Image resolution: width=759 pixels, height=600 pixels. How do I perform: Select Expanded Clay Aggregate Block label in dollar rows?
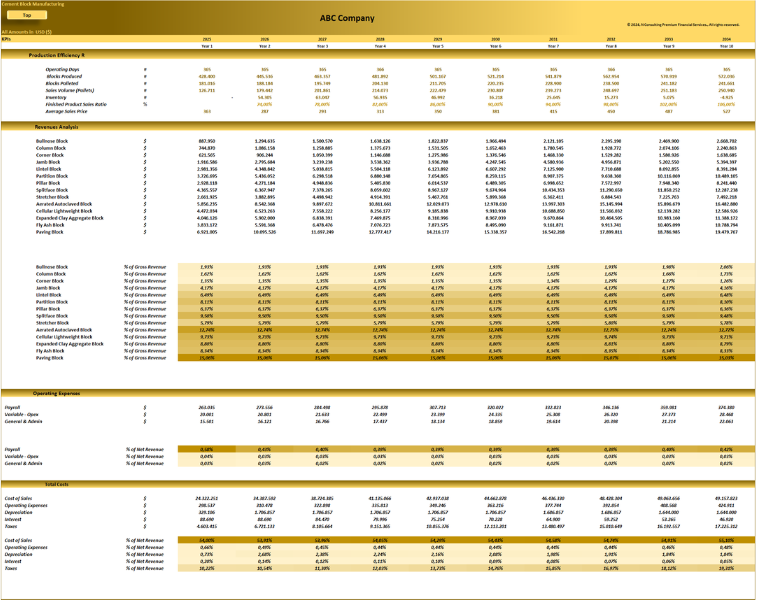tap(70, 218)
